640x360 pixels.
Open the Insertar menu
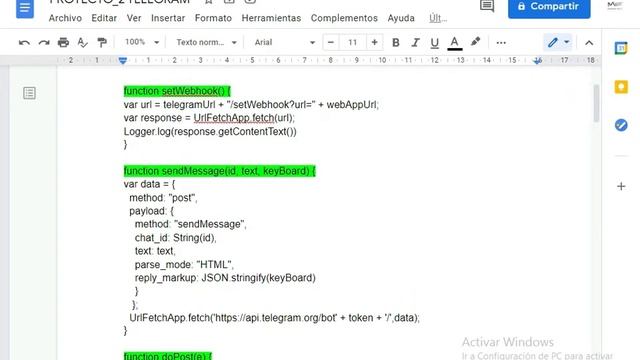click(x=168, y=18)
